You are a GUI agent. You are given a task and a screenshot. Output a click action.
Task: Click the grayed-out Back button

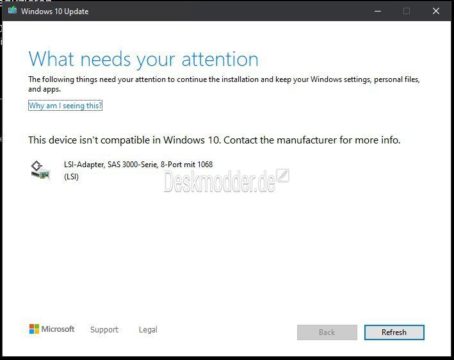327,332
